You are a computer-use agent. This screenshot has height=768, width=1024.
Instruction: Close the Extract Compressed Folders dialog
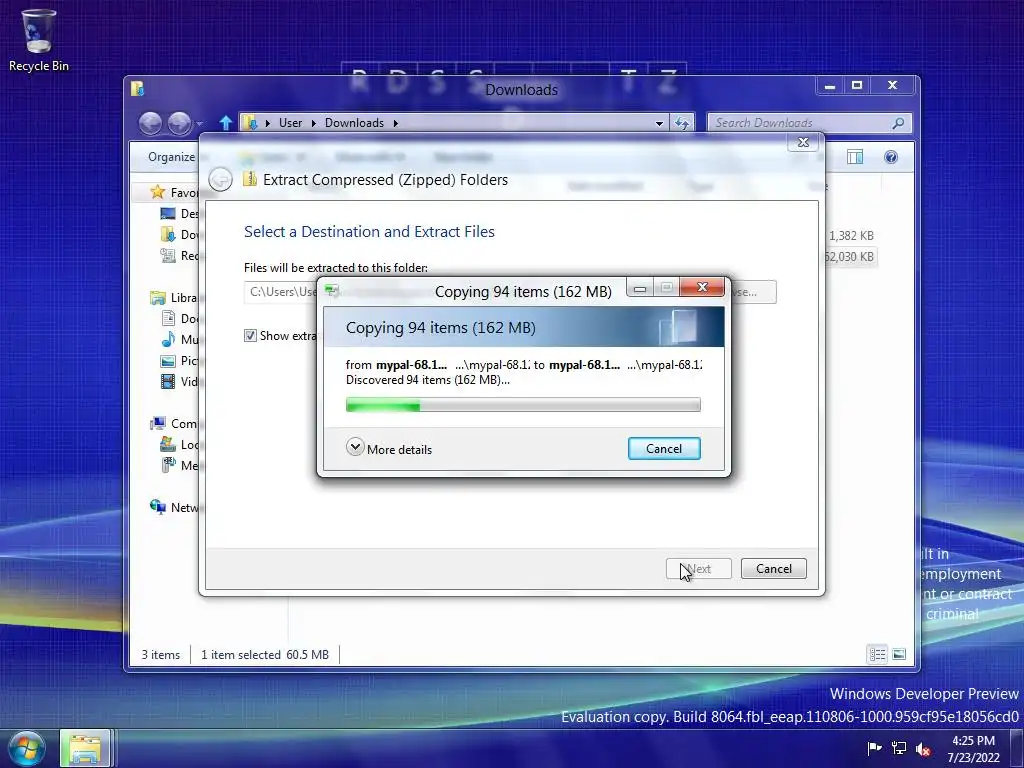(x=803, y=142)
